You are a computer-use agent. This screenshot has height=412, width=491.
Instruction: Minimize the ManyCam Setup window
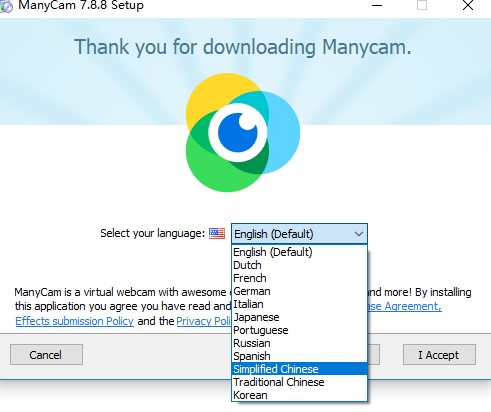[x=377, y=5]
